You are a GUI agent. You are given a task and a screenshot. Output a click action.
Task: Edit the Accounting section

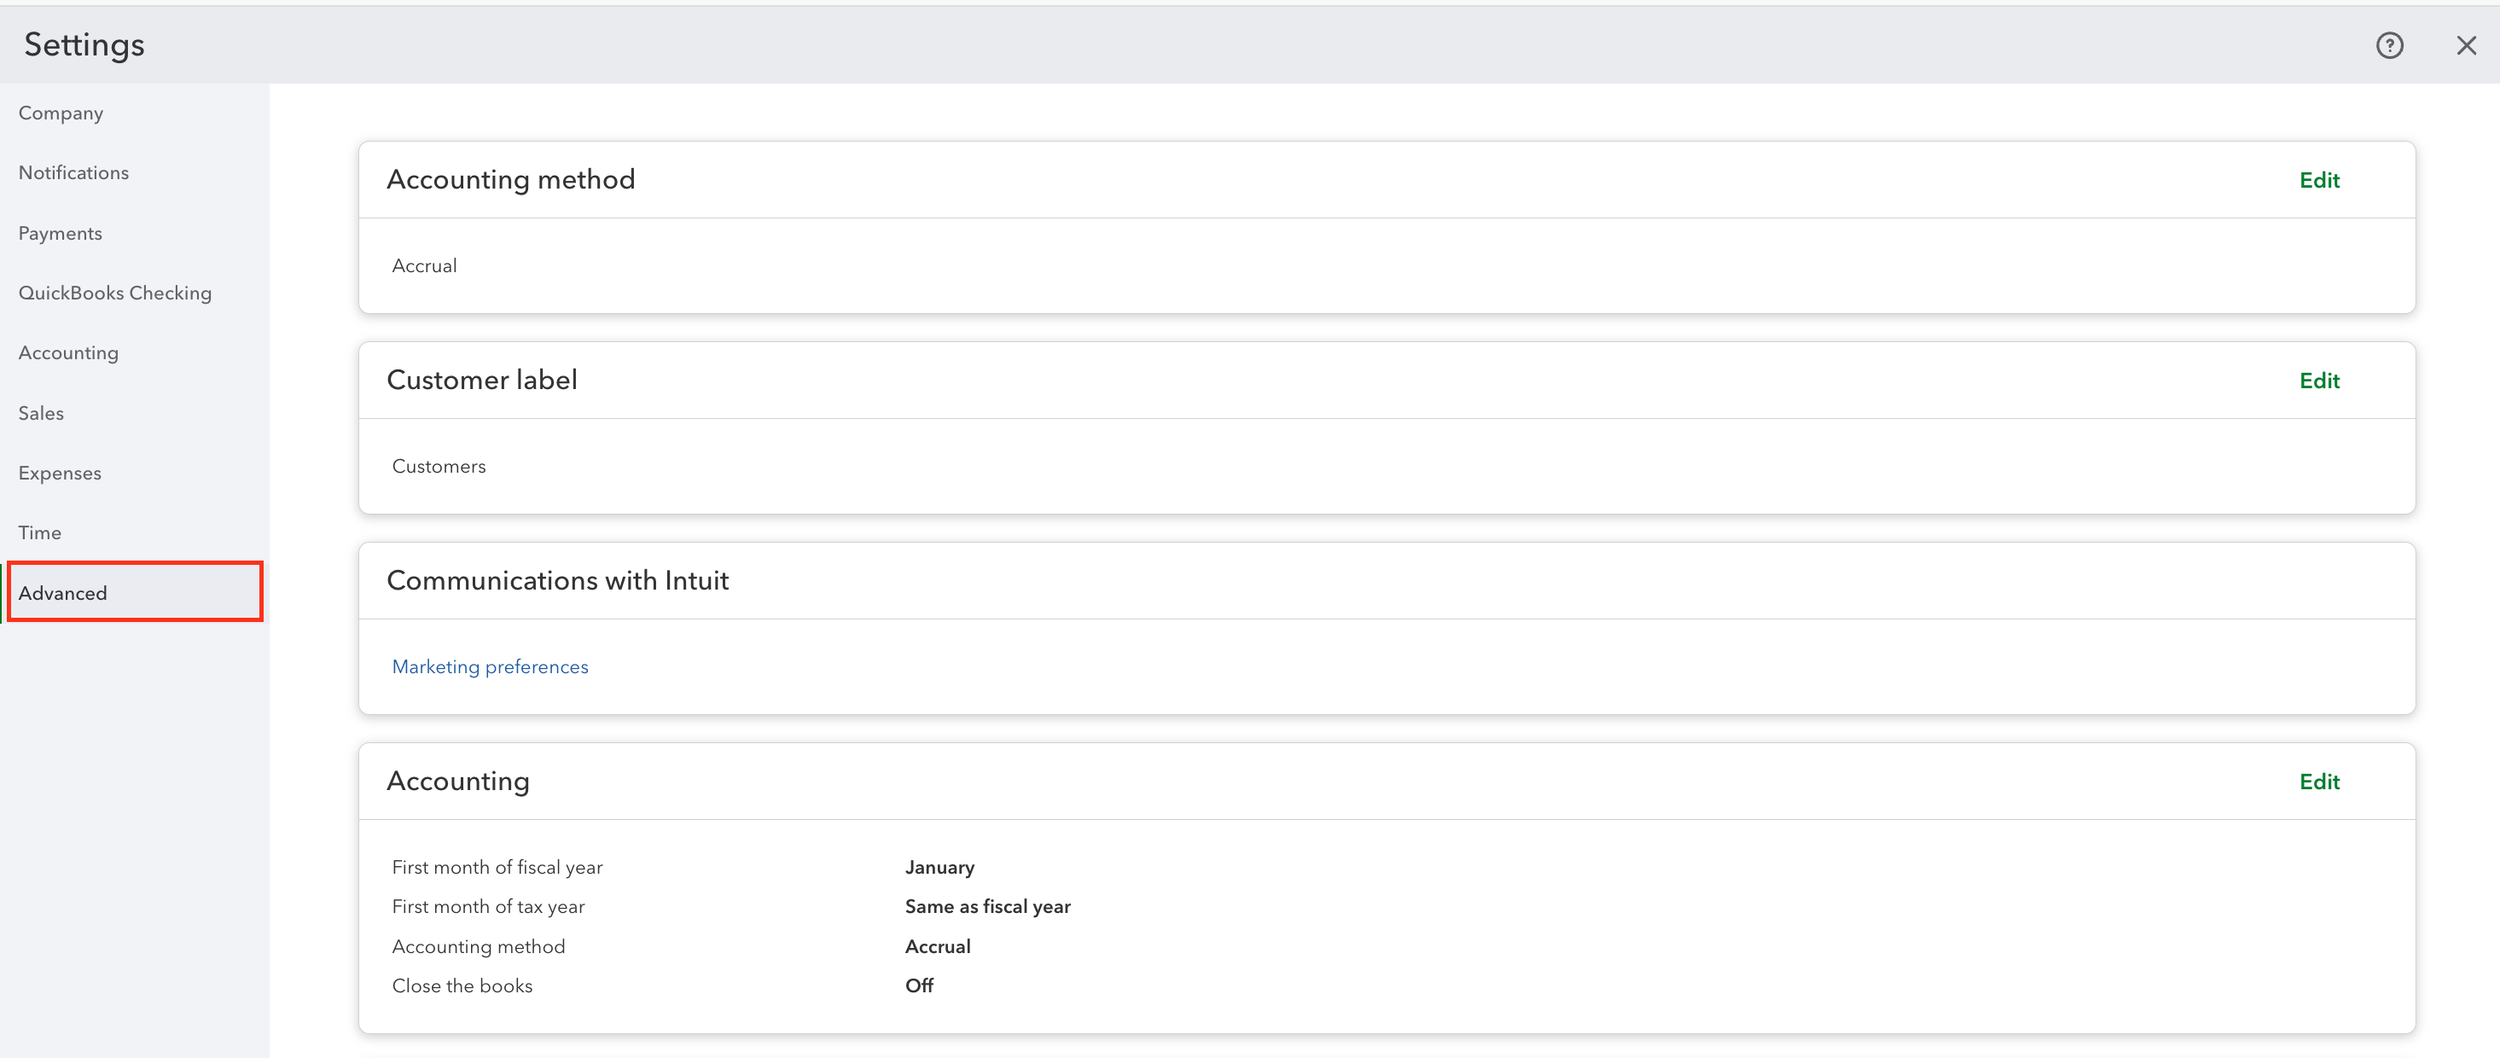[x=2320, y=781]
